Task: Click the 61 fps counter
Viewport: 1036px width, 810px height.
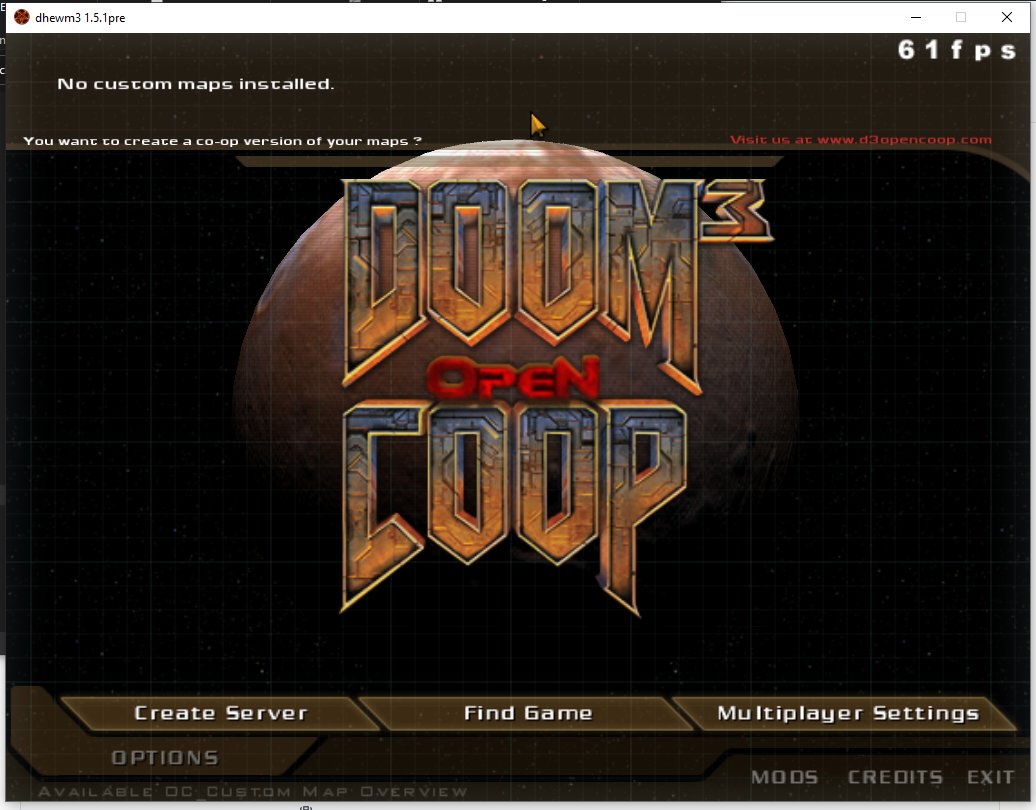Action: (x=956, y=50)
